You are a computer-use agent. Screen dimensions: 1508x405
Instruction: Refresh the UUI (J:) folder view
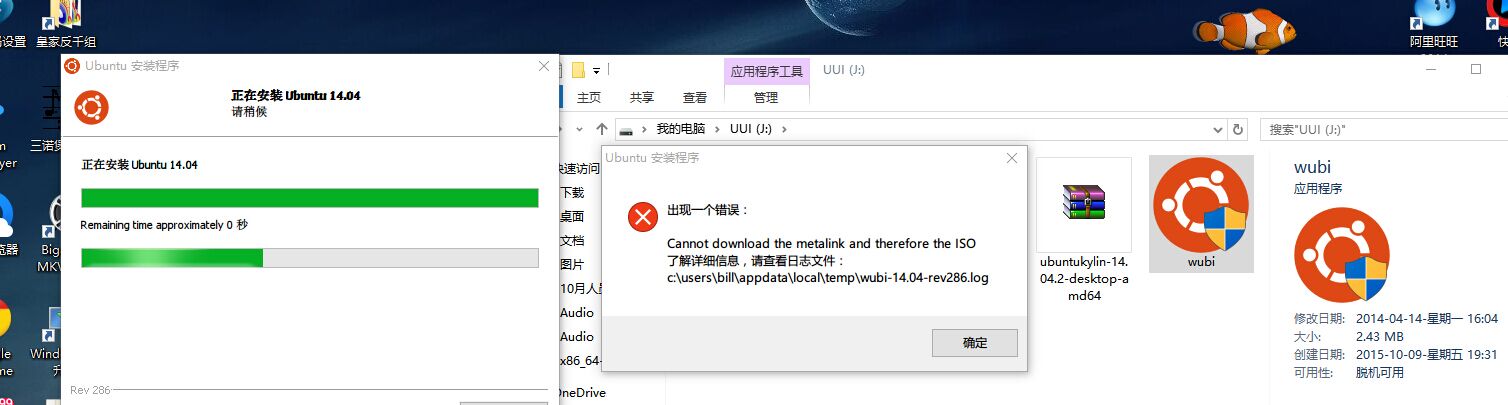[x=1238, y=129]
